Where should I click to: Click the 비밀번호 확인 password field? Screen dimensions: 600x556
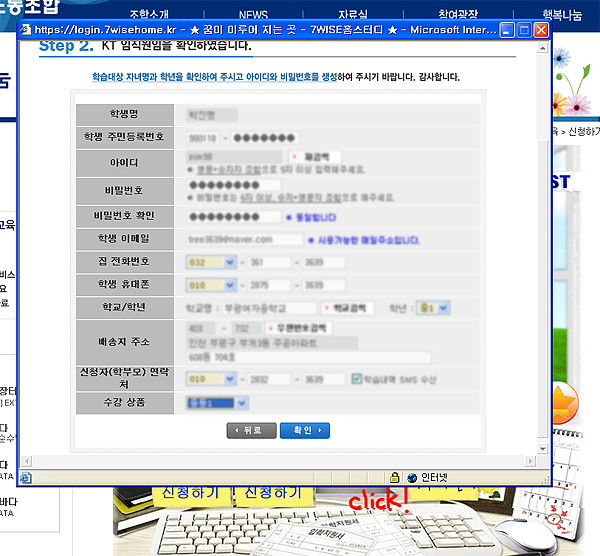[x=232, y=216]
